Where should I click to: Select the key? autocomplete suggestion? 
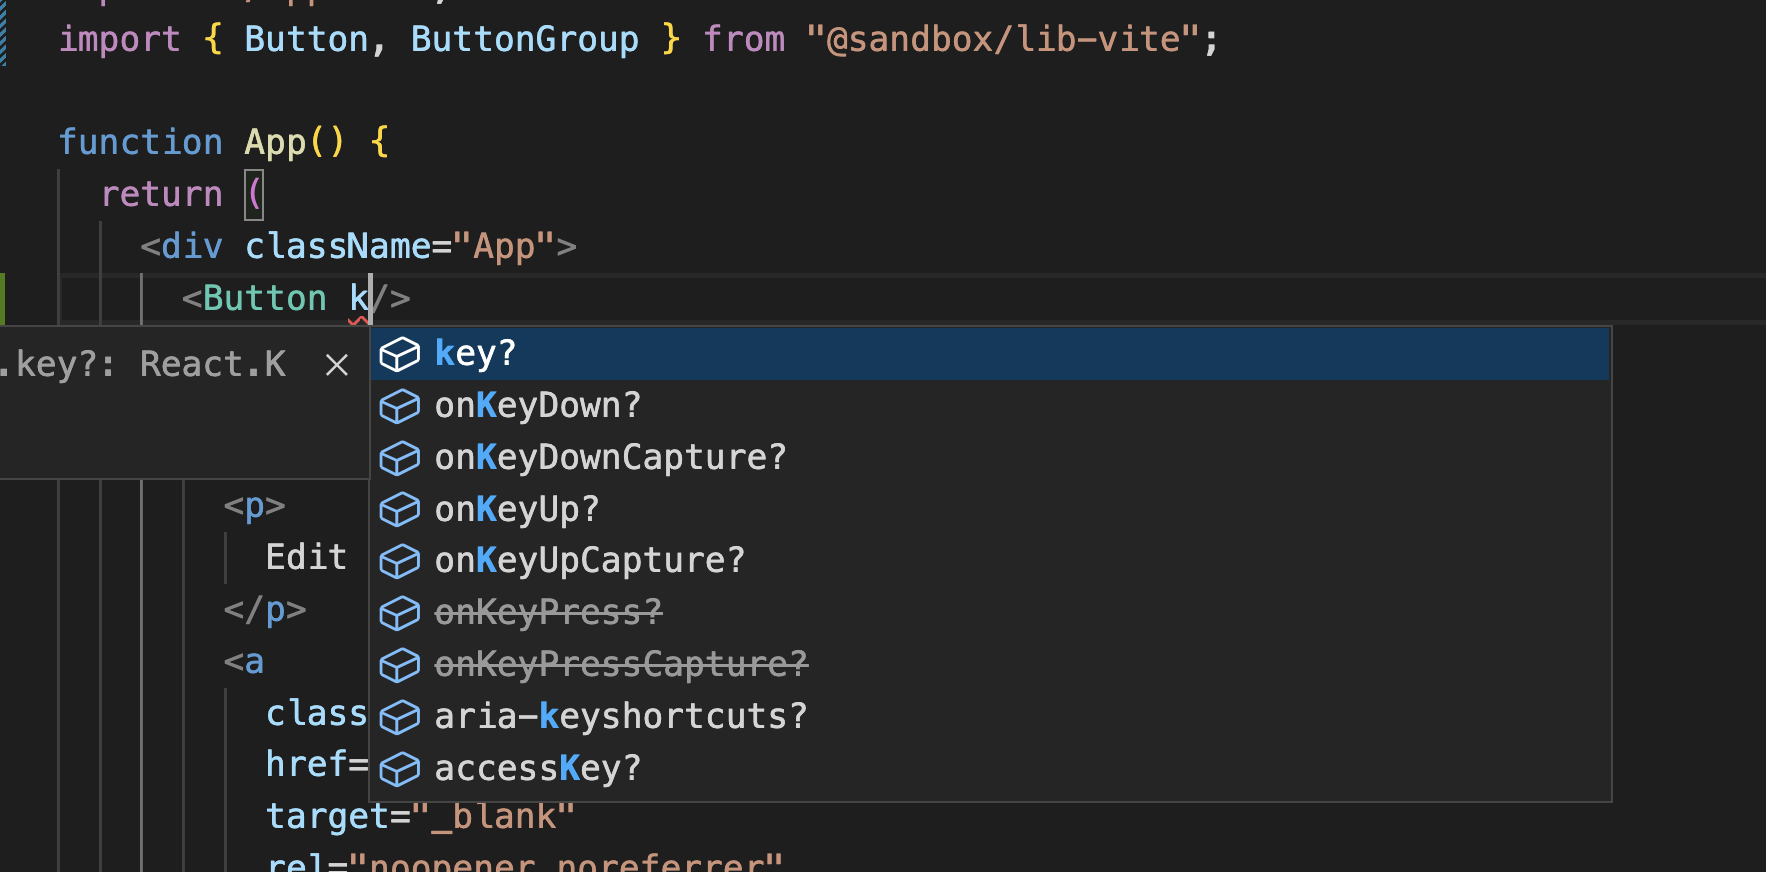pyautogui.click(x=476, y=352)
